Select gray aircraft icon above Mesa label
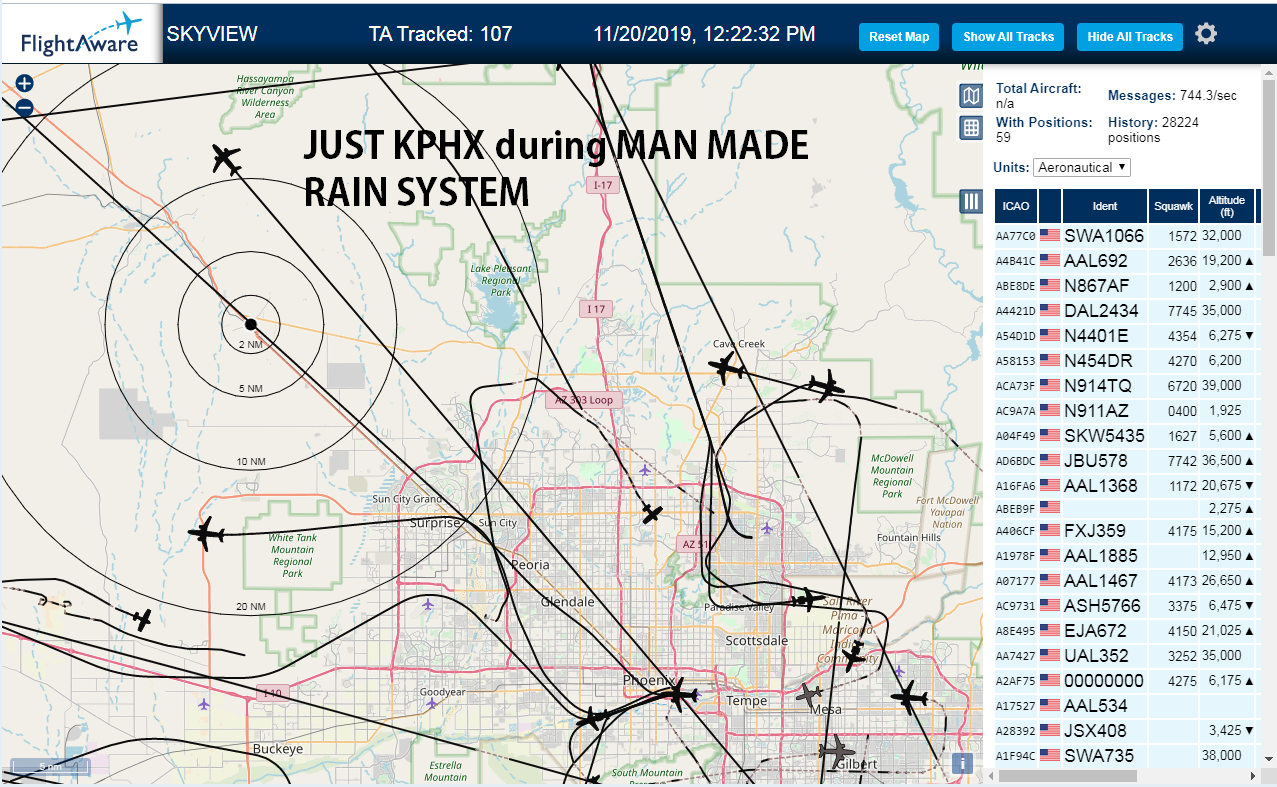This screenshot has height=787, width=1277. tap(809, 694)
